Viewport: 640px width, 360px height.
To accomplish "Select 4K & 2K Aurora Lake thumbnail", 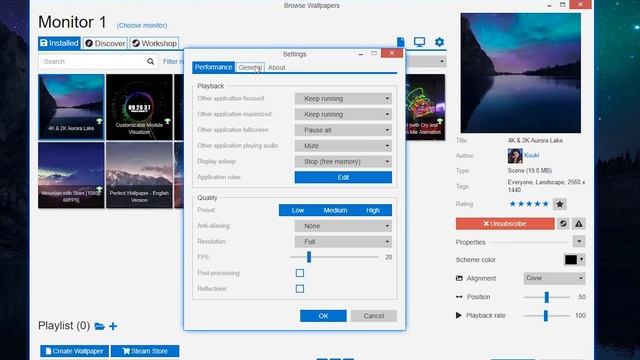I will tap(71, 107).
